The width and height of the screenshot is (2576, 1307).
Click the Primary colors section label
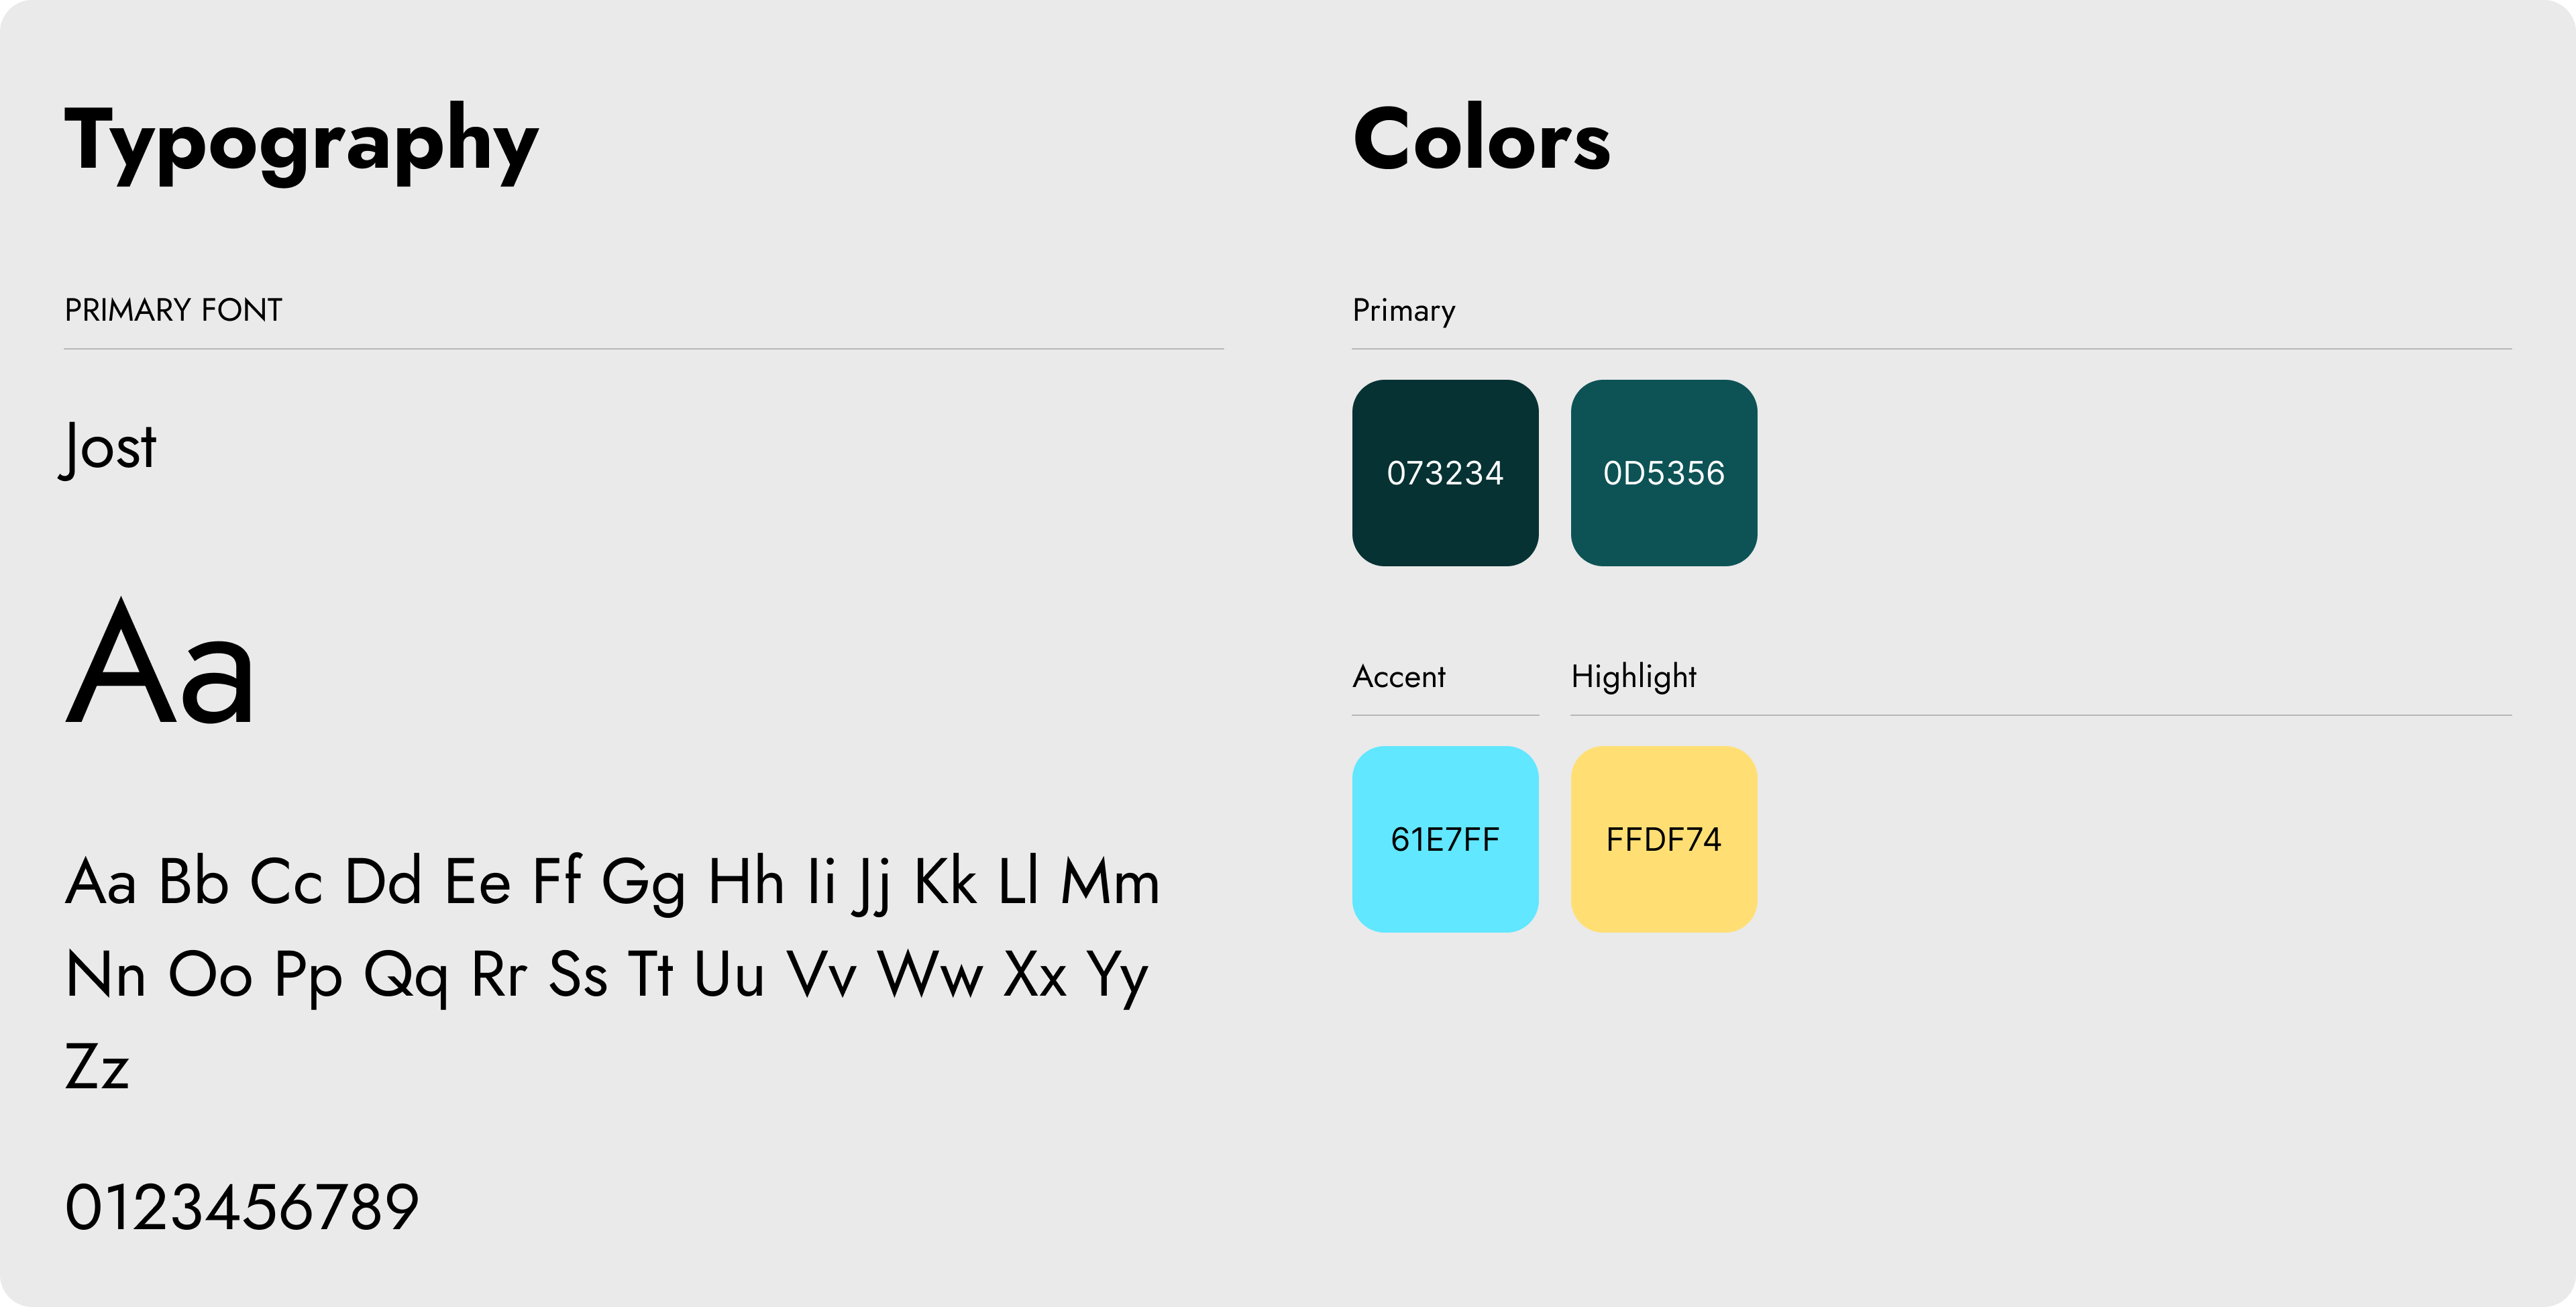tap(1403, 310)
